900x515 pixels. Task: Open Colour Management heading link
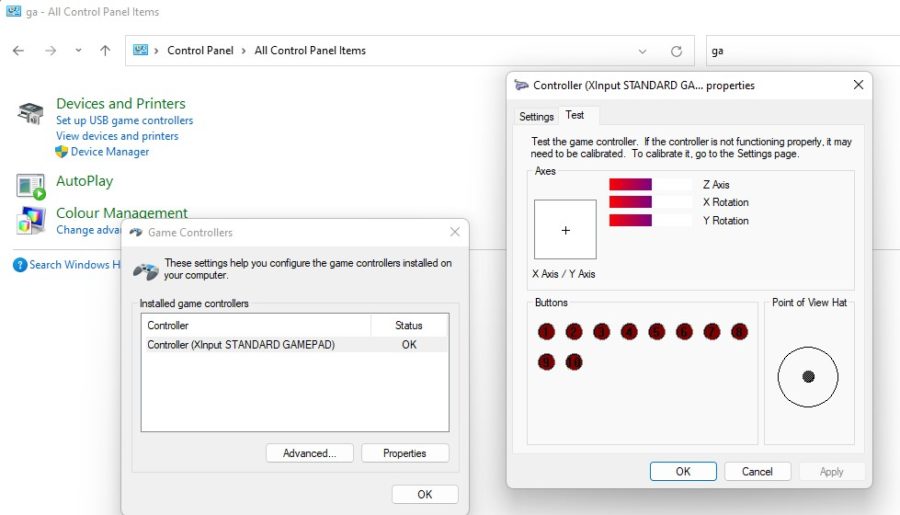122,212
